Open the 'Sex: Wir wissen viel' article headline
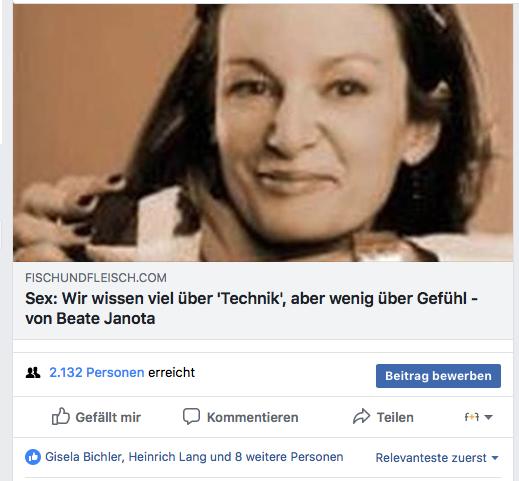The image size is (519, 481). [252, 308]
